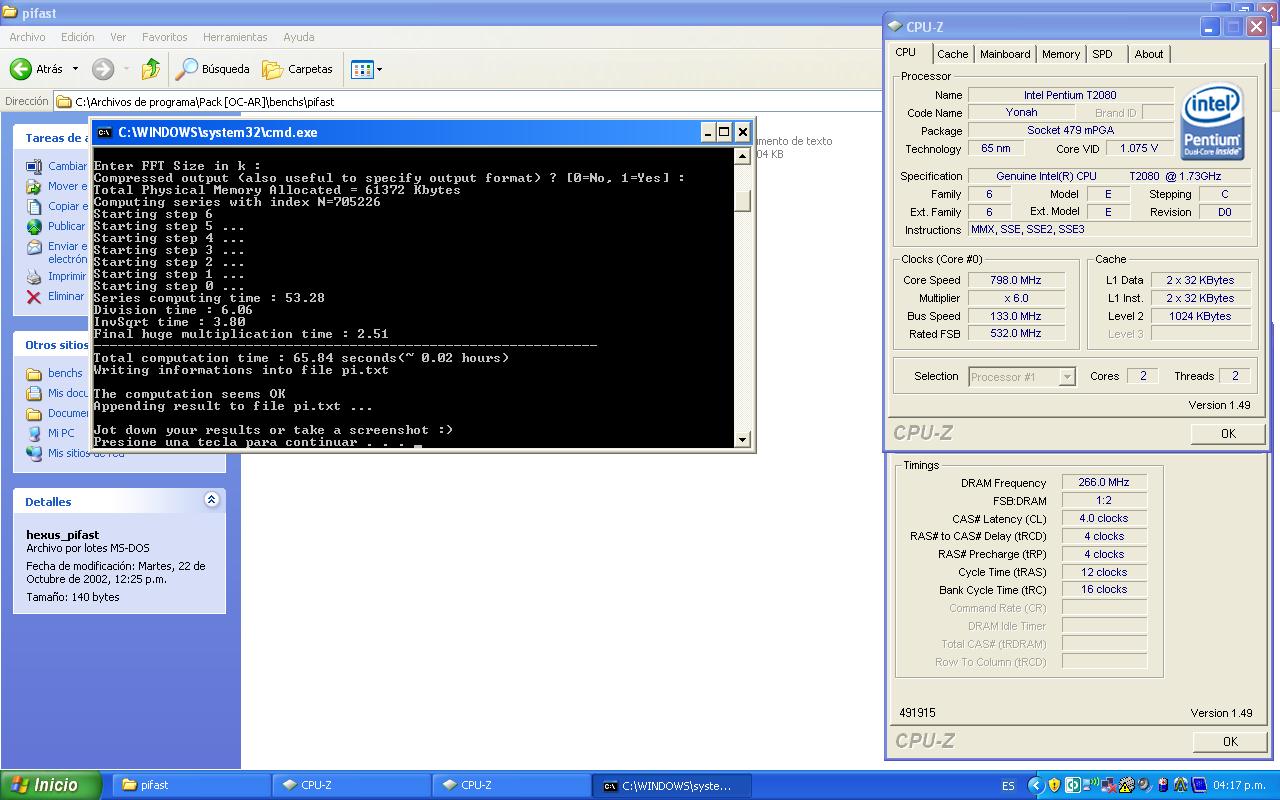Click the cmd.exe title bar icon
This screenshot has height=800, width=1280.
(104, 132)
